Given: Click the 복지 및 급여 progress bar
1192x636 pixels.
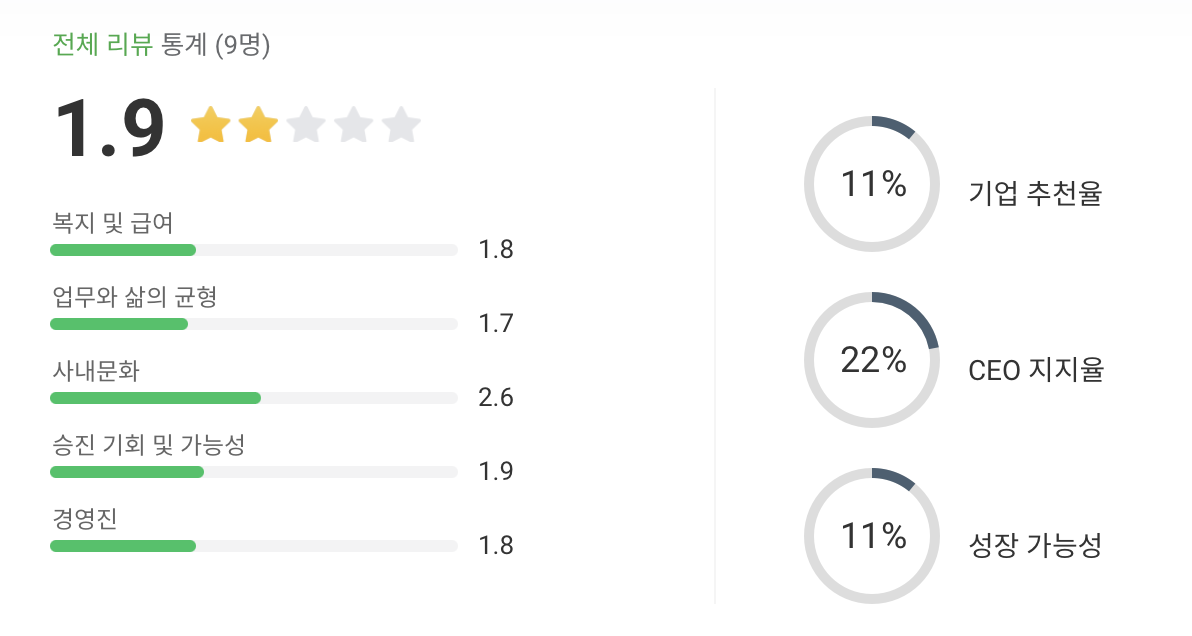Looking at the screenshot, I should pyautogui.click(x=254, y=250).
